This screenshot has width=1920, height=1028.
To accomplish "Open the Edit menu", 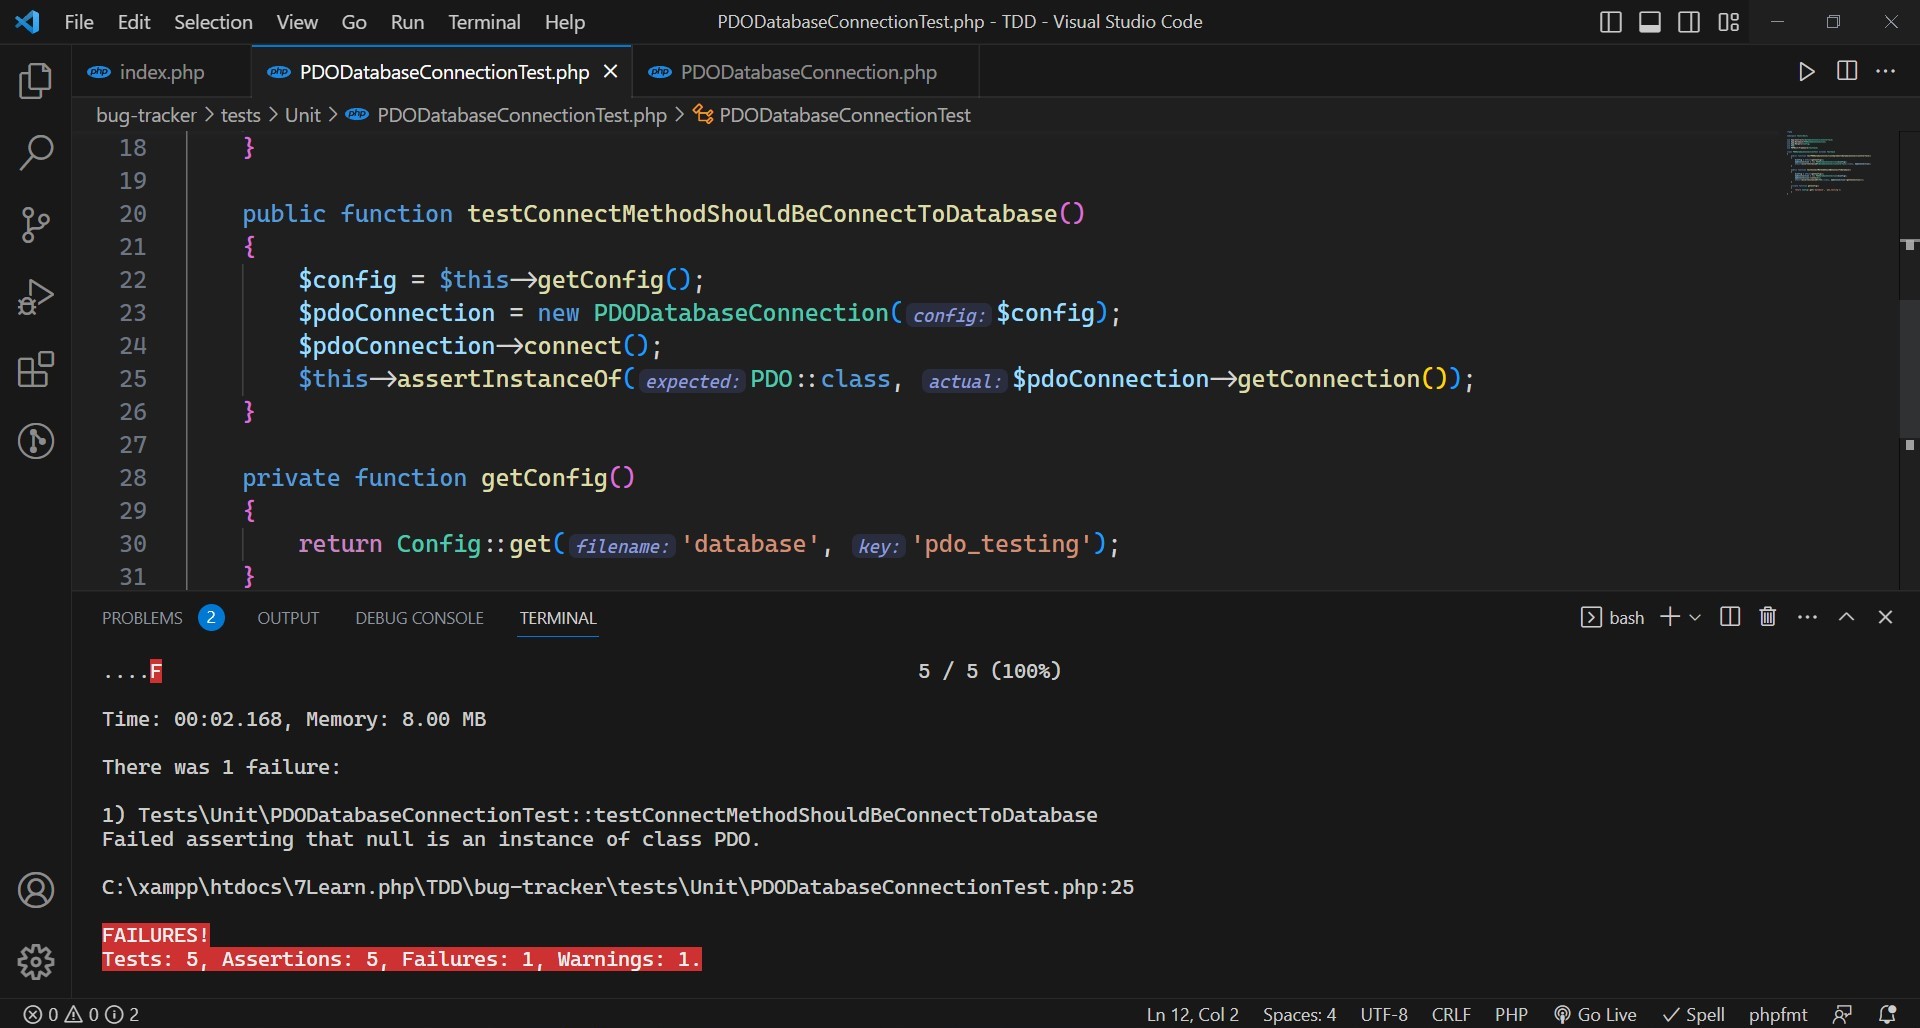I will 134,22.
